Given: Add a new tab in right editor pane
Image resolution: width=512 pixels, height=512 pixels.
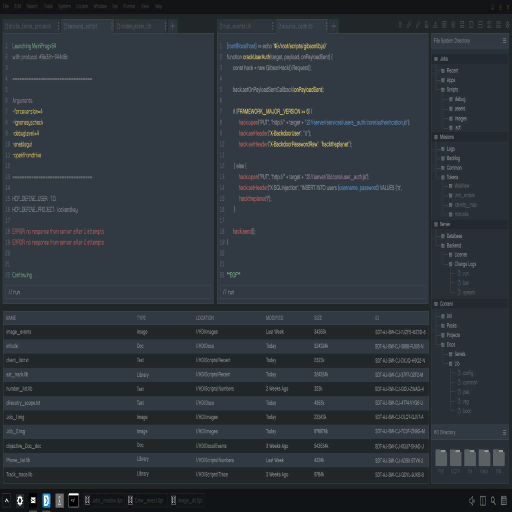Looking at the screenshot, I should coord(334,26).
